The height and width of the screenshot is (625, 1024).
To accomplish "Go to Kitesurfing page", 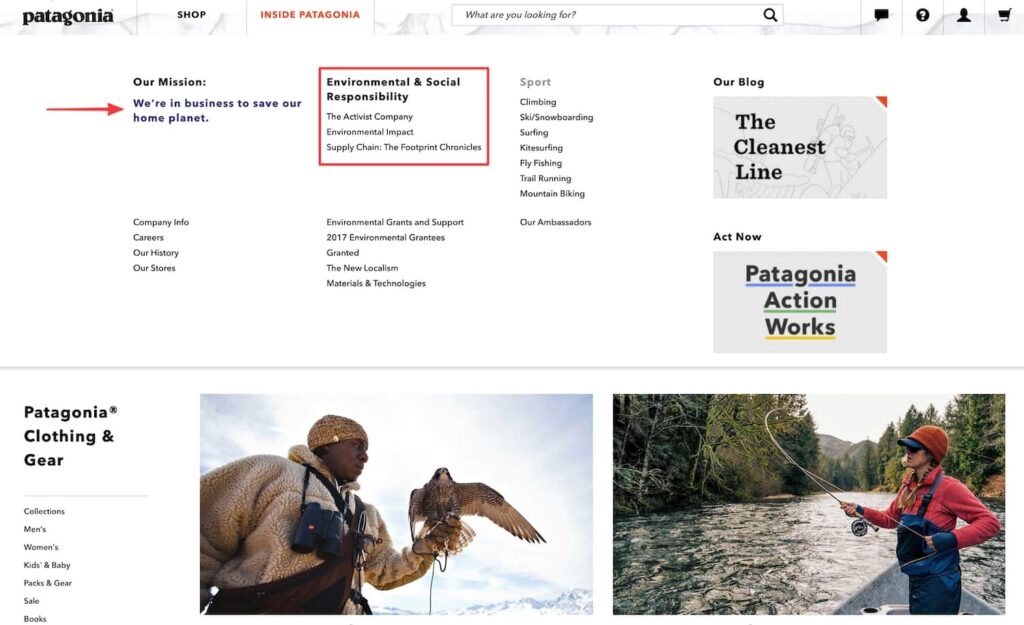I will click(x=541, y=148).
